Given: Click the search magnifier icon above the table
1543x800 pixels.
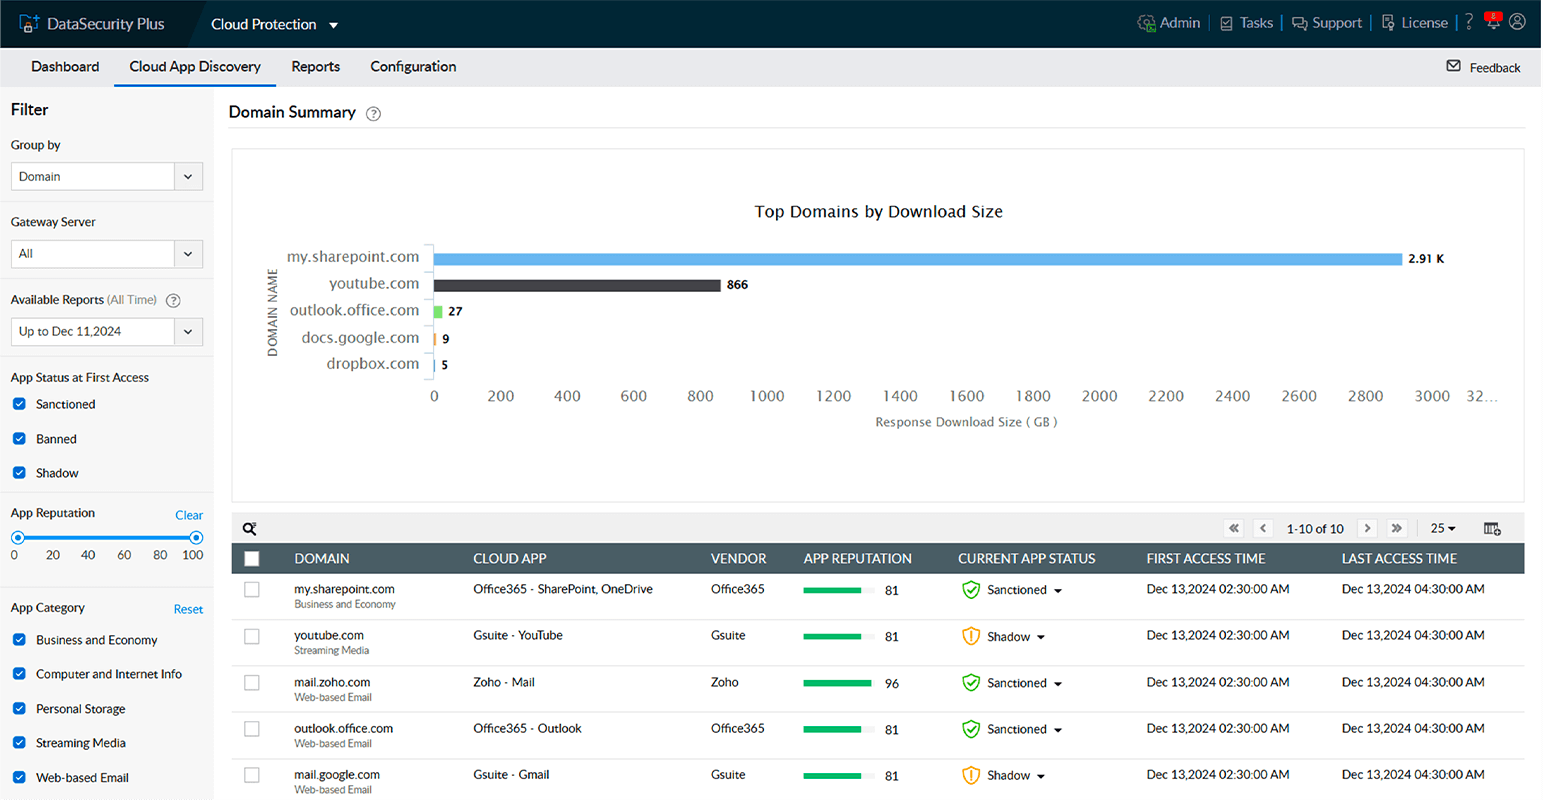Looking at the screenshot, I should coord(249,528).
